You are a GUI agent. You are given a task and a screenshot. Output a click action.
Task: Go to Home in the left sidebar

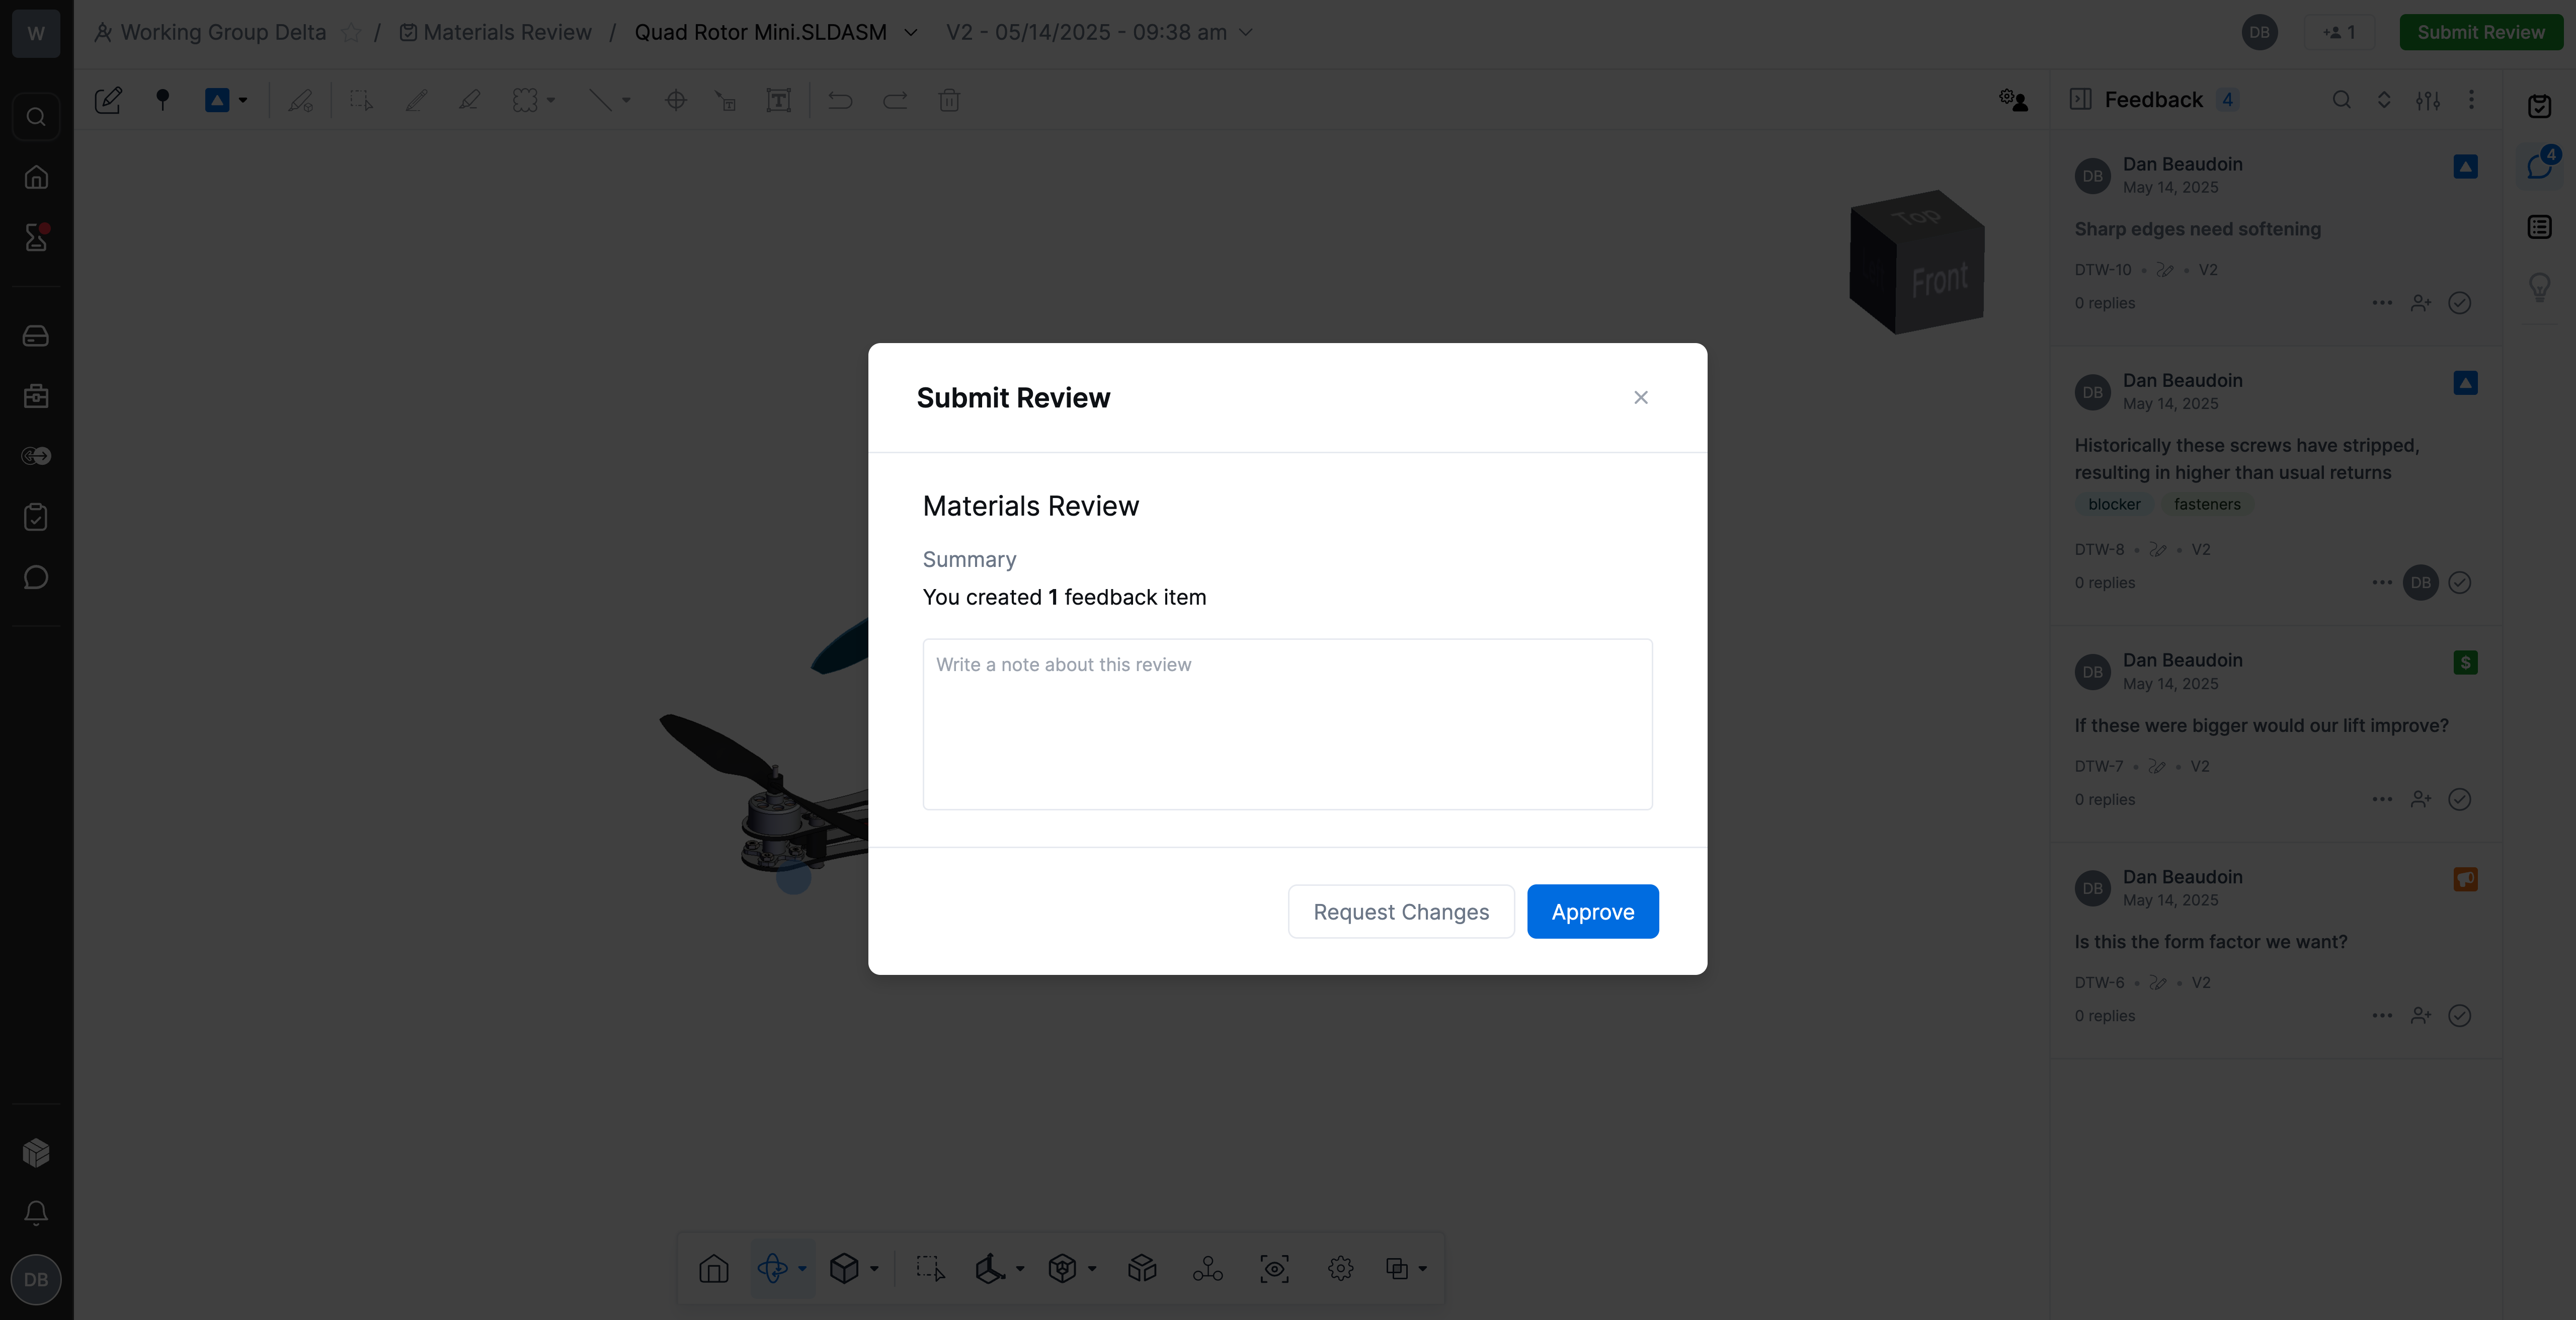pyautogui.click(x=36, y=177)
